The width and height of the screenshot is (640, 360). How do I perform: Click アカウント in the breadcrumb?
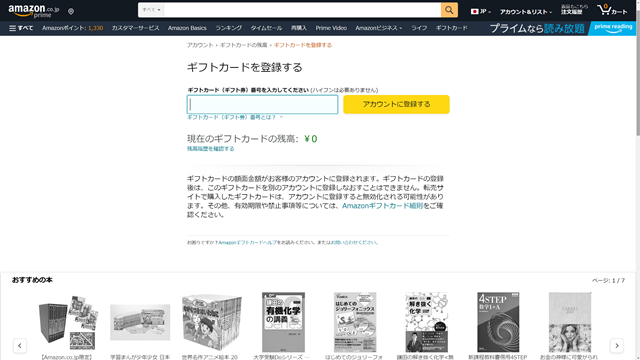coord(200,45)
